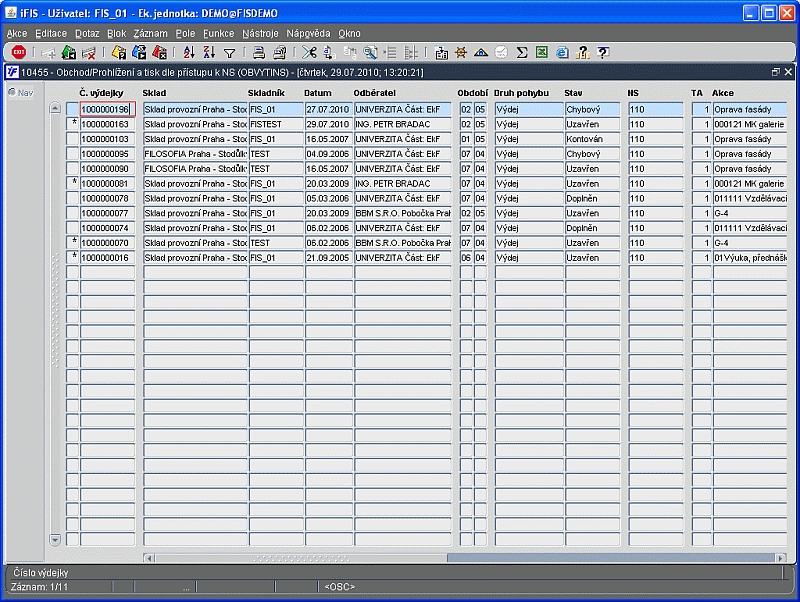Screen dimensions: 800x602
Task: Click the horizontal scrollbar right arrow
Action: click(x=781, y=558)
